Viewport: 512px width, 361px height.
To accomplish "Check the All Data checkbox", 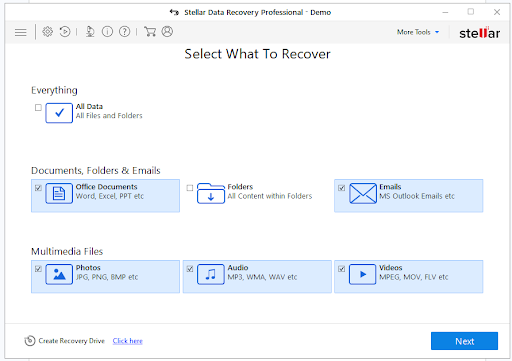I will click(38, 107).
